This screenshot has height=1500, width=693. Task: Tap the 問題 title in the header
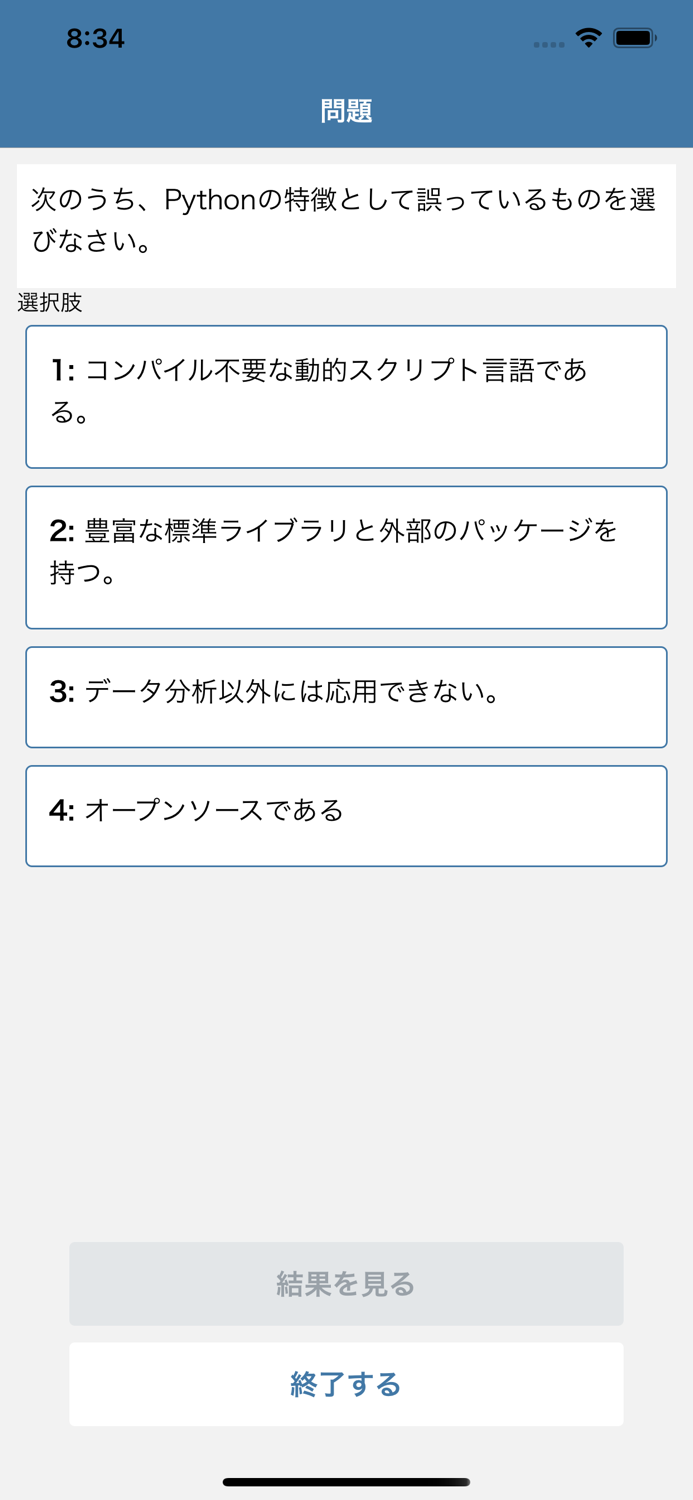coord(346,110)
